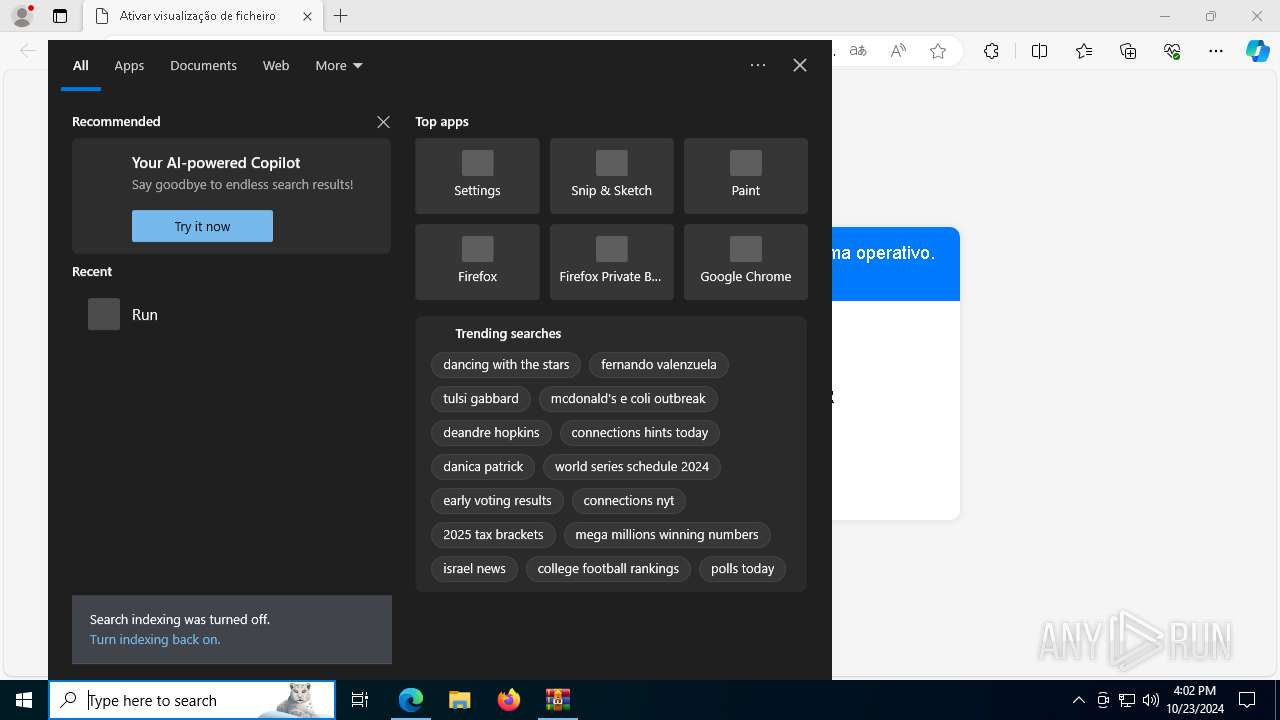Search trending connections nyt

[x=629, y=501]
